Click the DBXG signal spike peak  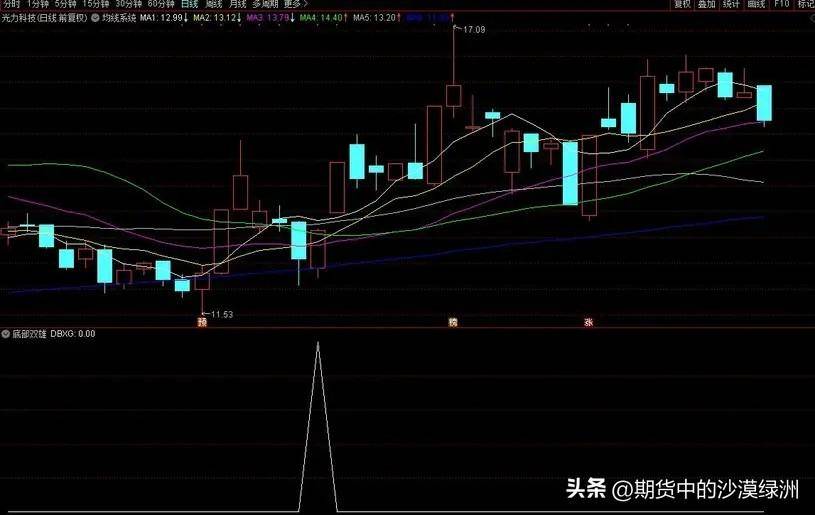click(318, 343)
